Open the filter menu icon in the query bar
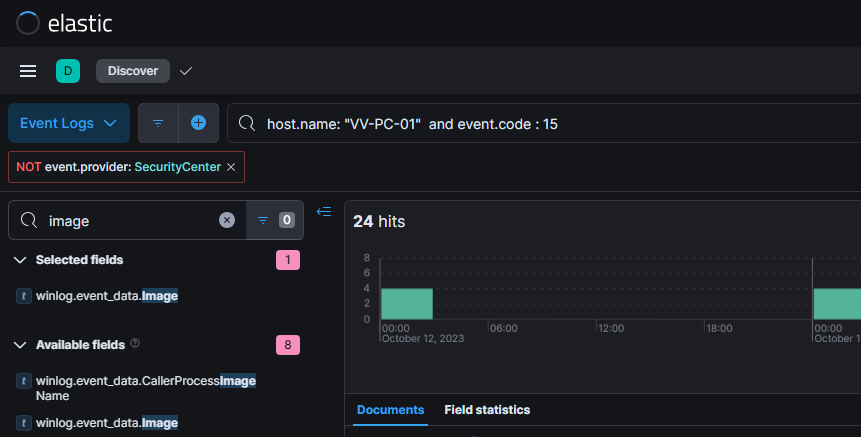 click(x=158, y=124)
